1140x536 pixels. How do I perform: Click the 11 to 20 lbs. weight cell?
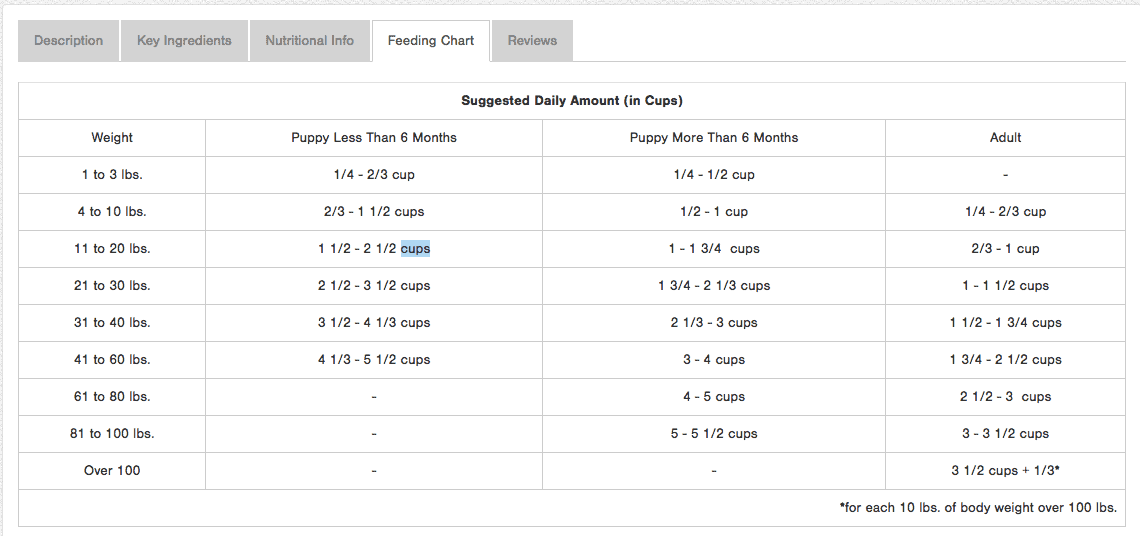(x=112, y=249)
